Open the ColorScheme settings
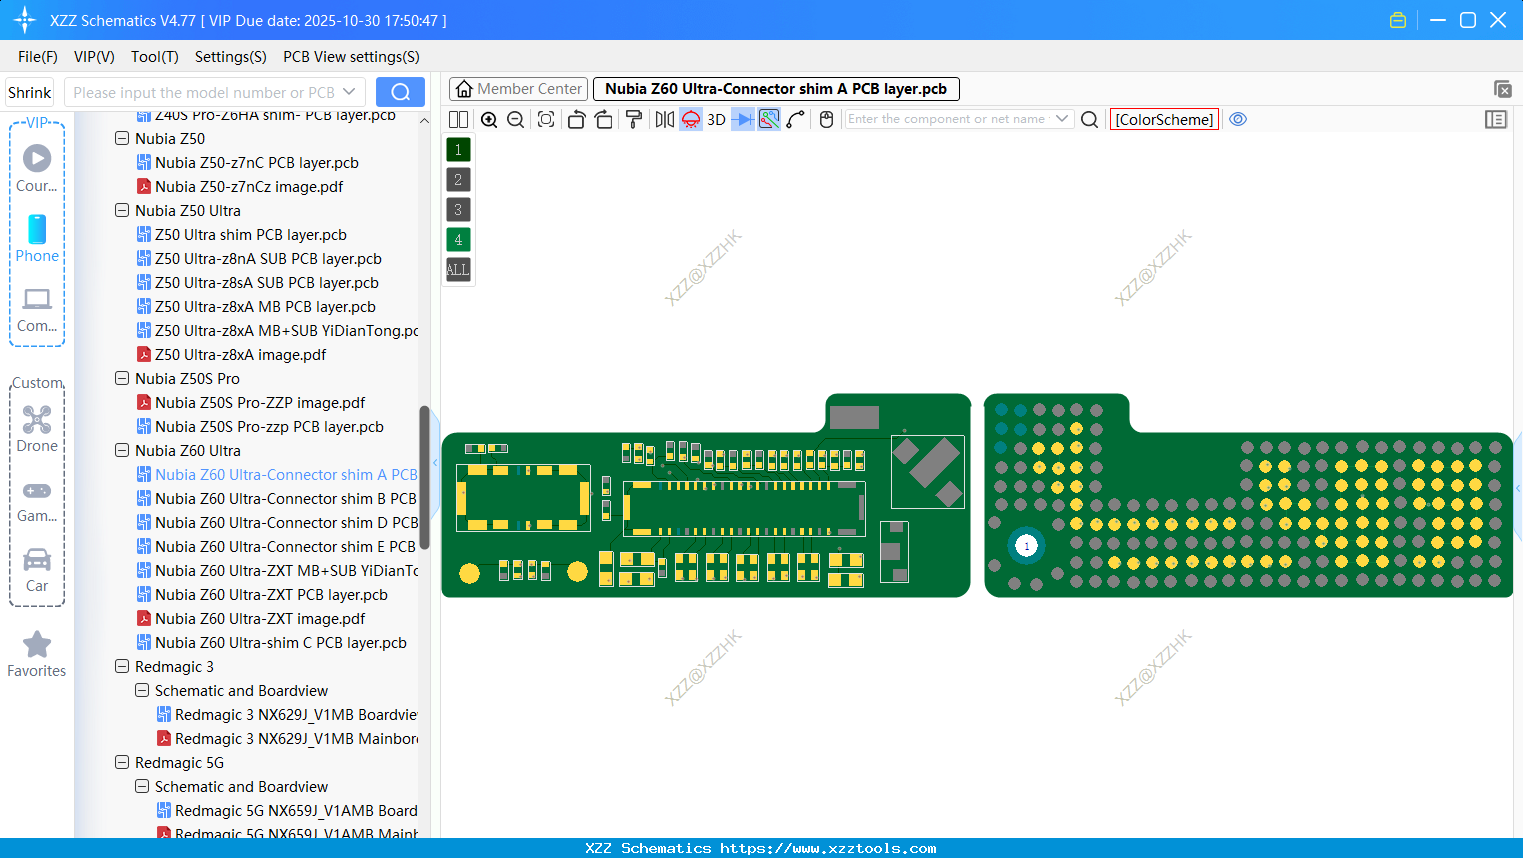The image size is (1523, 858). tap(1164, 120)
